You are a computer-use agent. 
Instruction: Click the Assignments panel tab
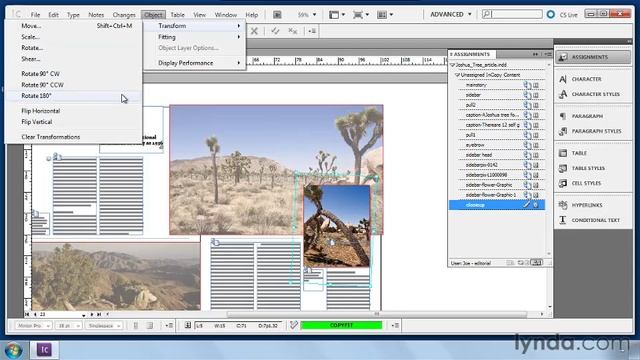point(471,54)
